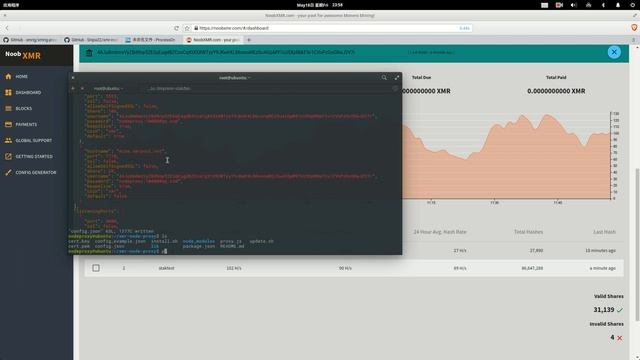Open the power menu icon
640x360 pixels.
click(632, 5)
